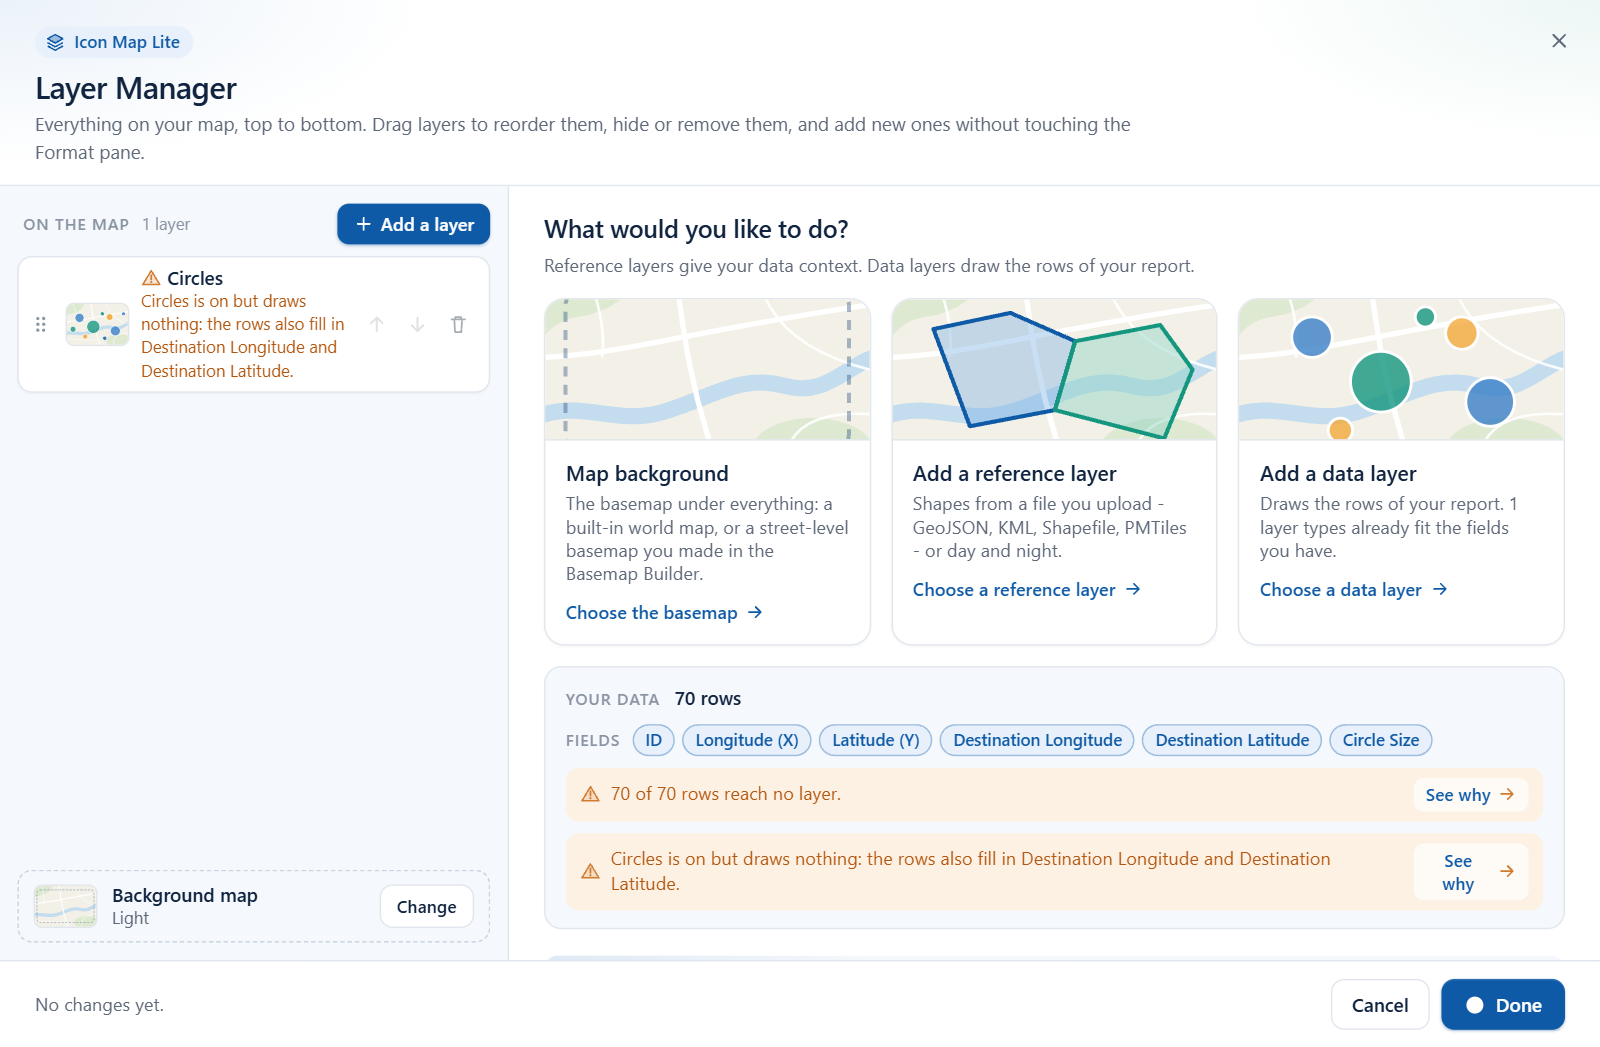
Task: Click the 'Add a reference layer' heading
Action: [1014, 474]
